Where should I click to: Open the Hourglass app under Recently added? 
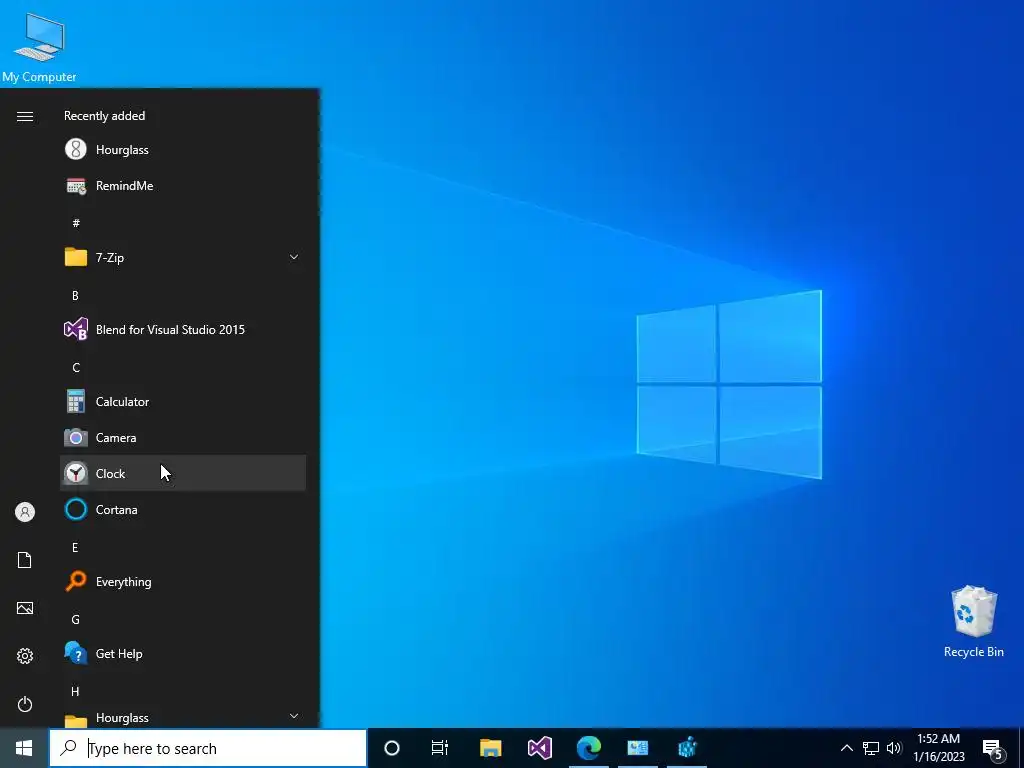coord(183,150)
